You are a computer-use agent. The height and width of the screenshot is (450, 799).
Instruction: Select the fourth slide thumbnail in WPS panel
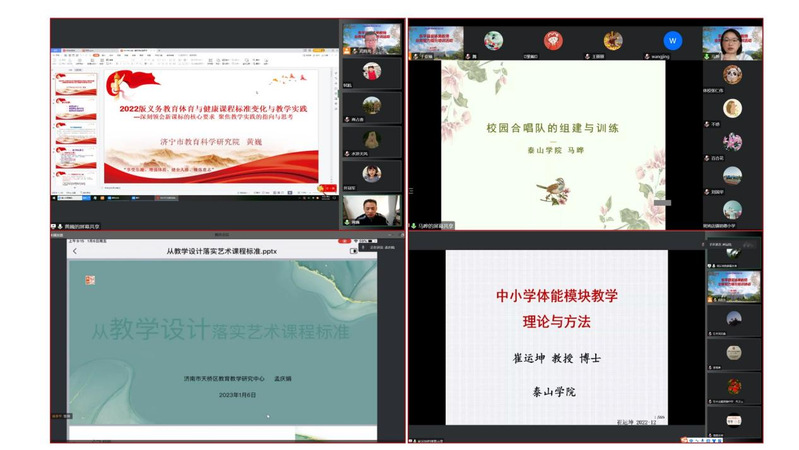(x=76, y=157)
